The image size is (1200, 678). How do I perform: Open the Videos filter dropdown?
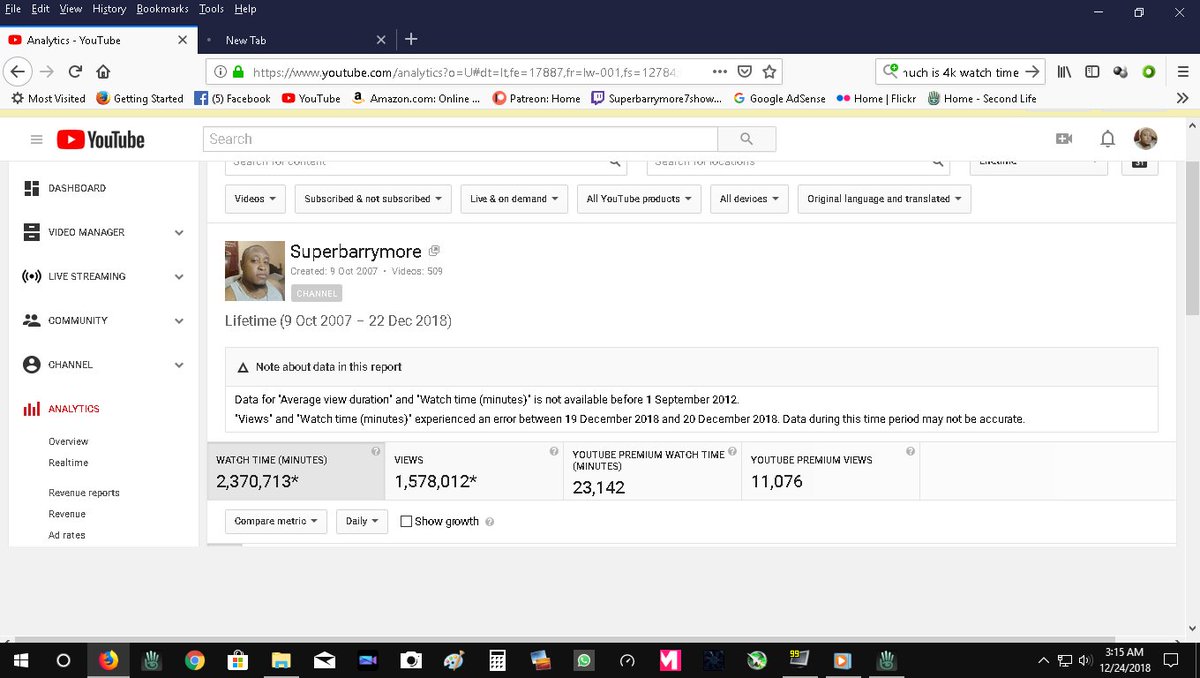click(x=255, y=199)
